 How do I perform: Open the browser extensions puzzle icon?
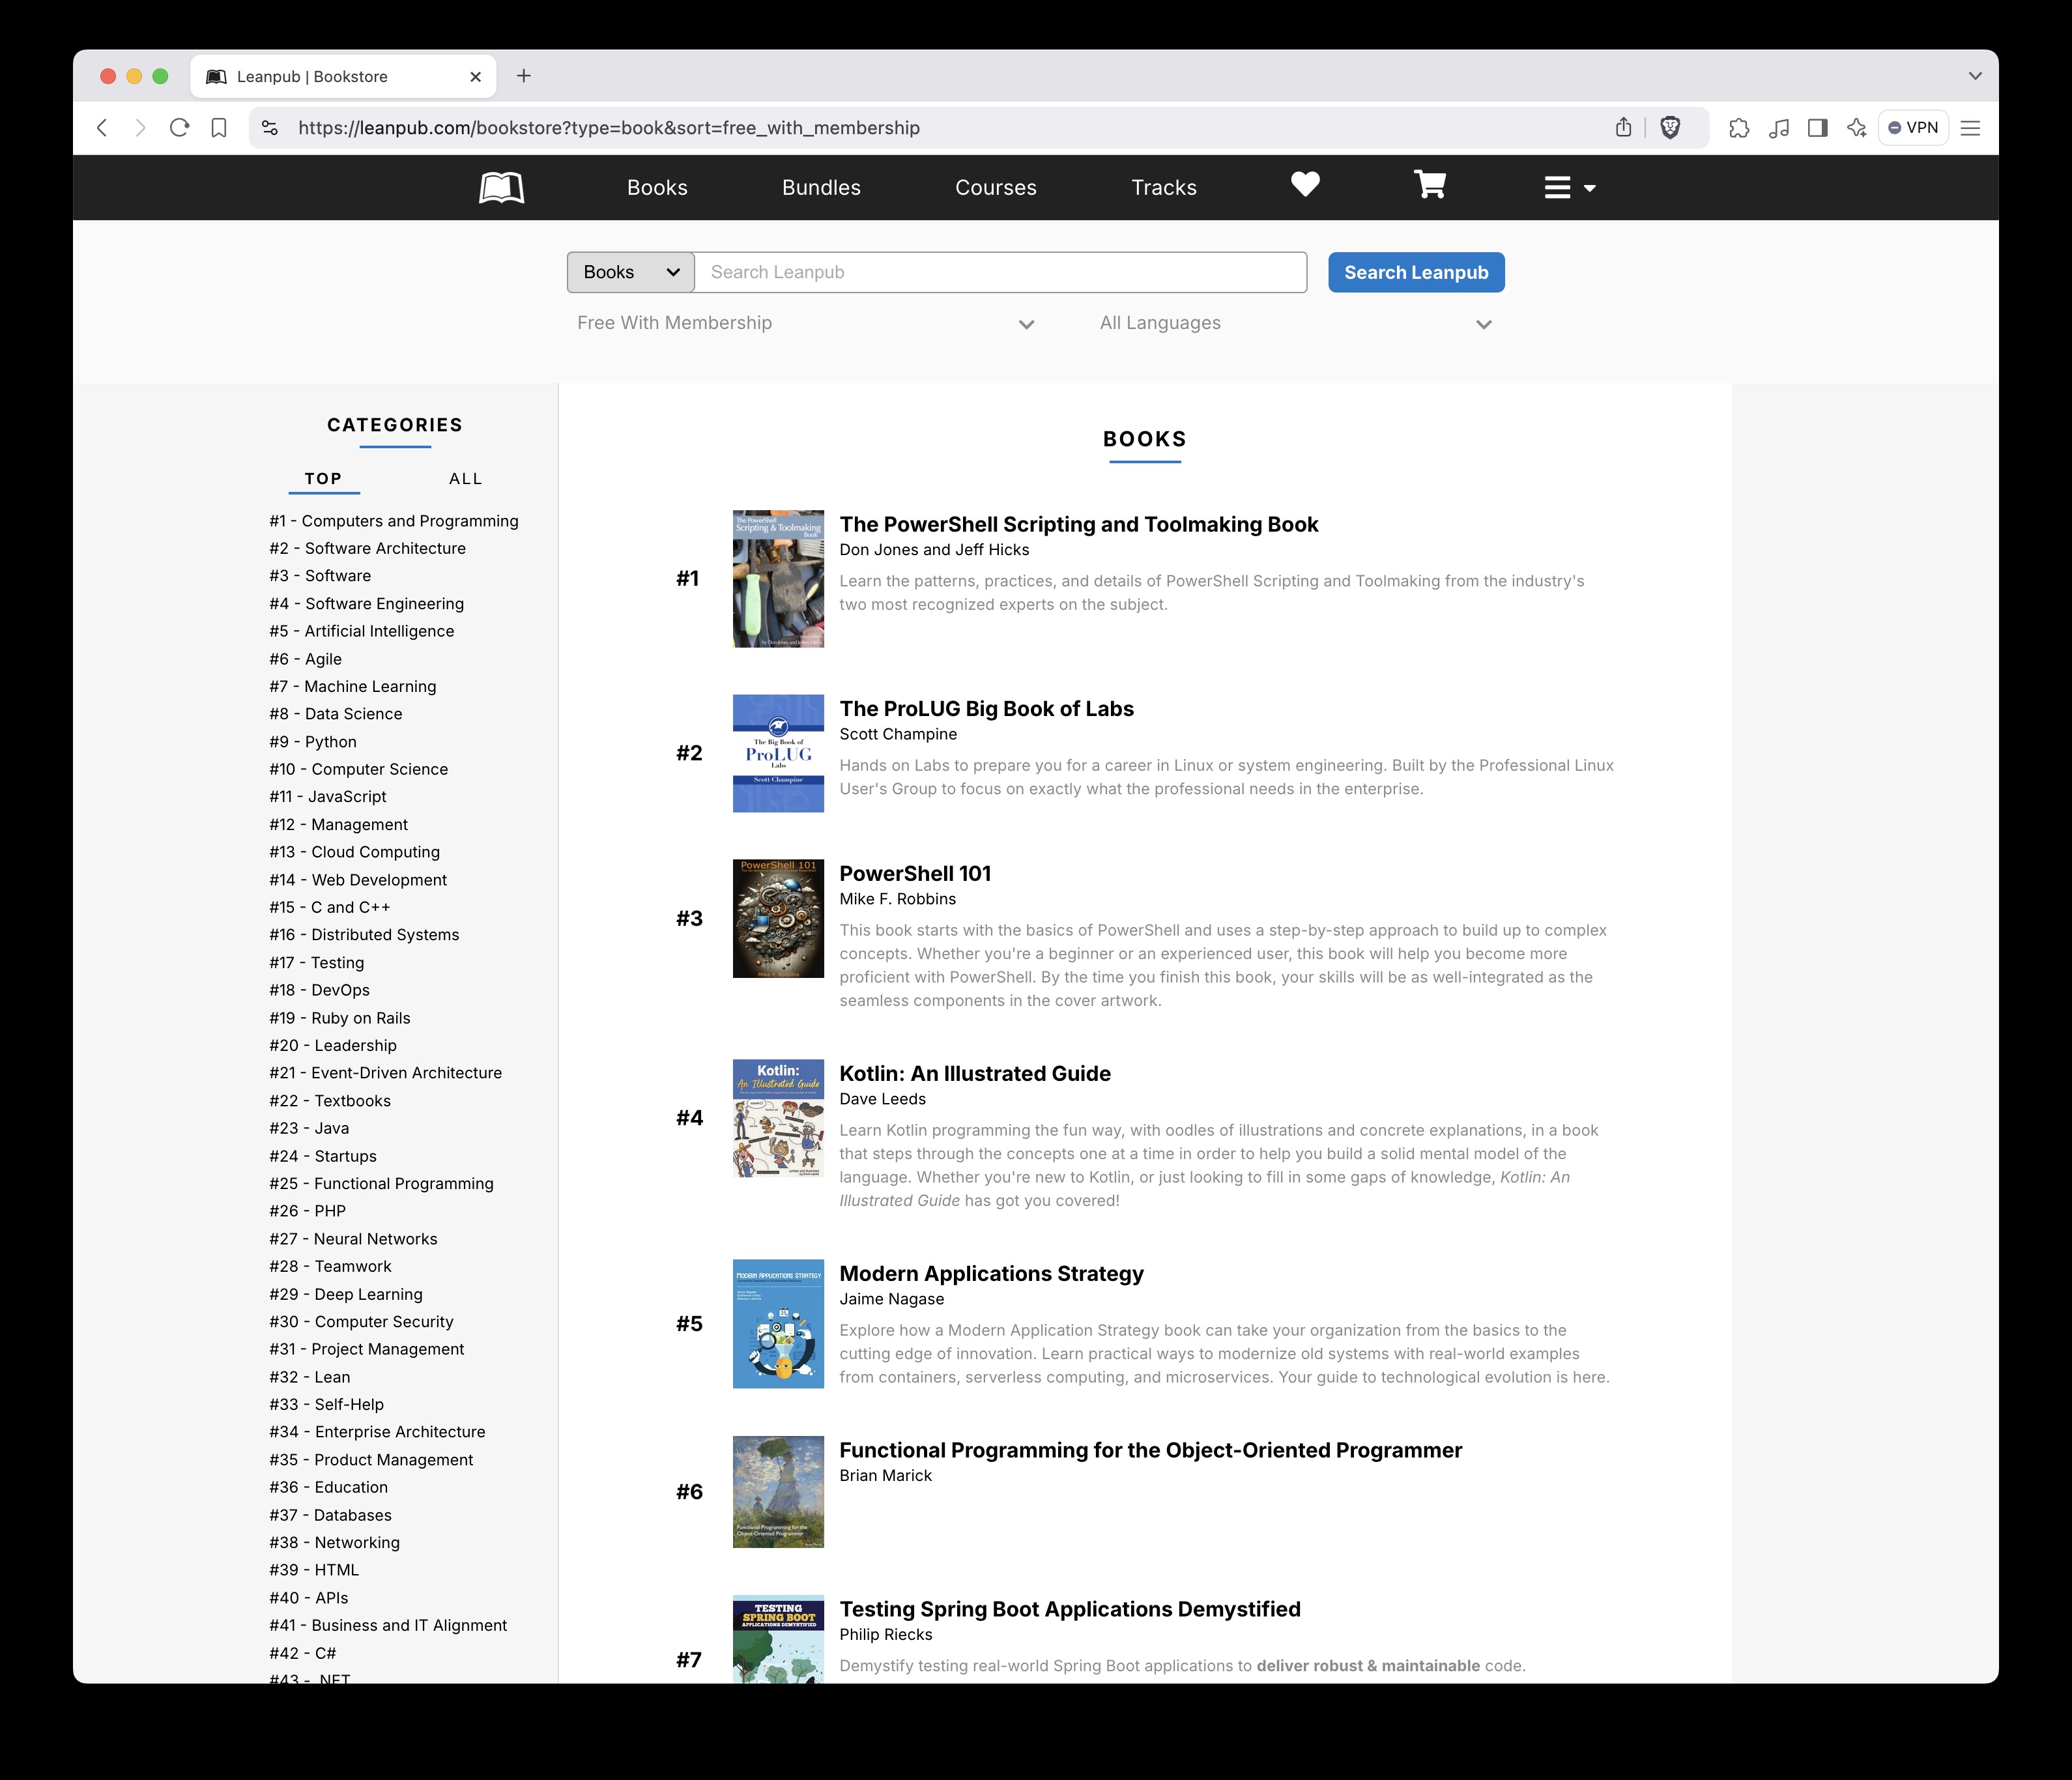tap(1739, 128)
